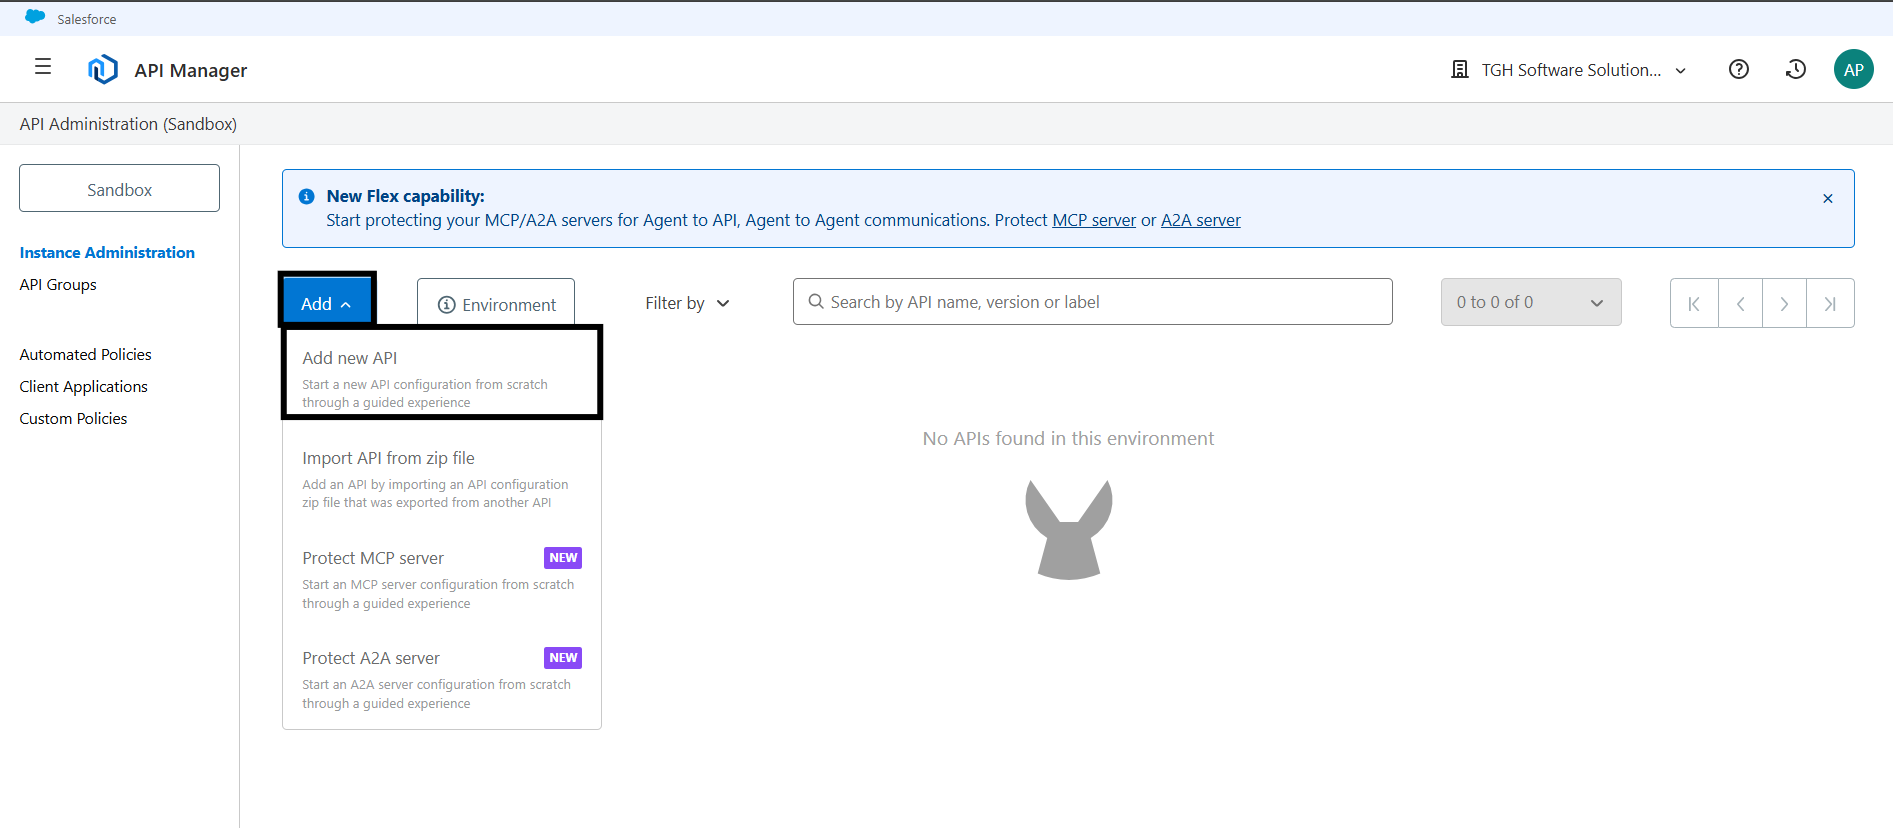The image size is (1893, 828).
Task: Go to first page of results
Action: click(1694, 303)
